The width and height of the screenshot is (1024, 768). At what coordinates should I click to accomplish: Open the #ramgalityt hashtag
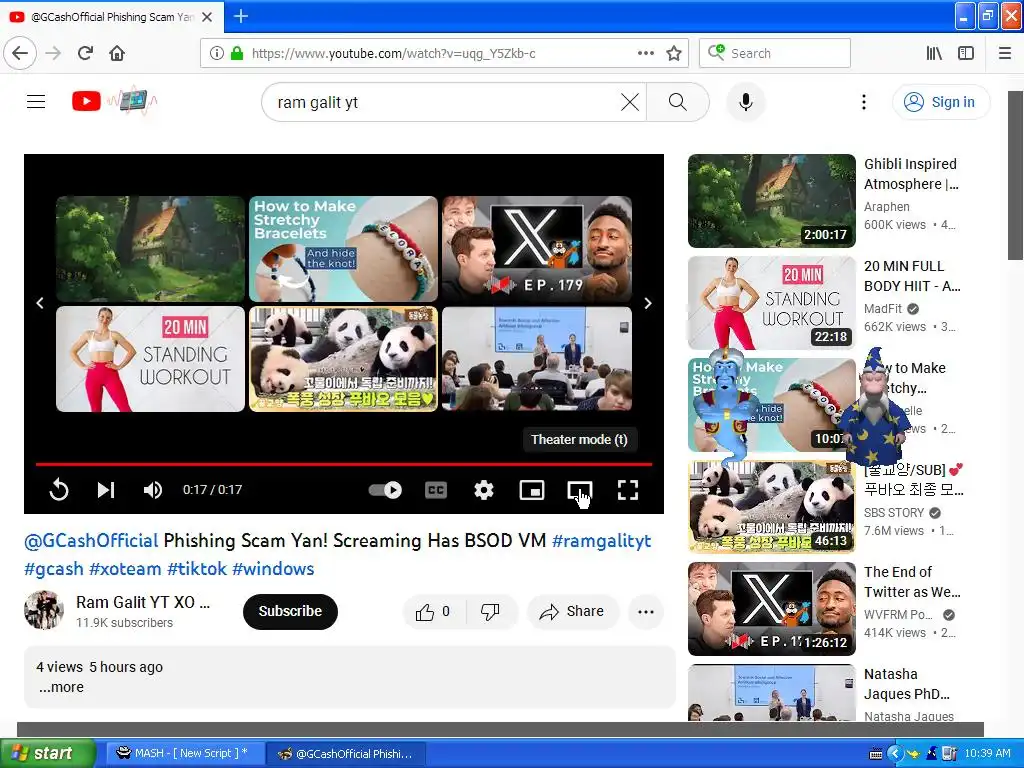click(x=601, y=541)
